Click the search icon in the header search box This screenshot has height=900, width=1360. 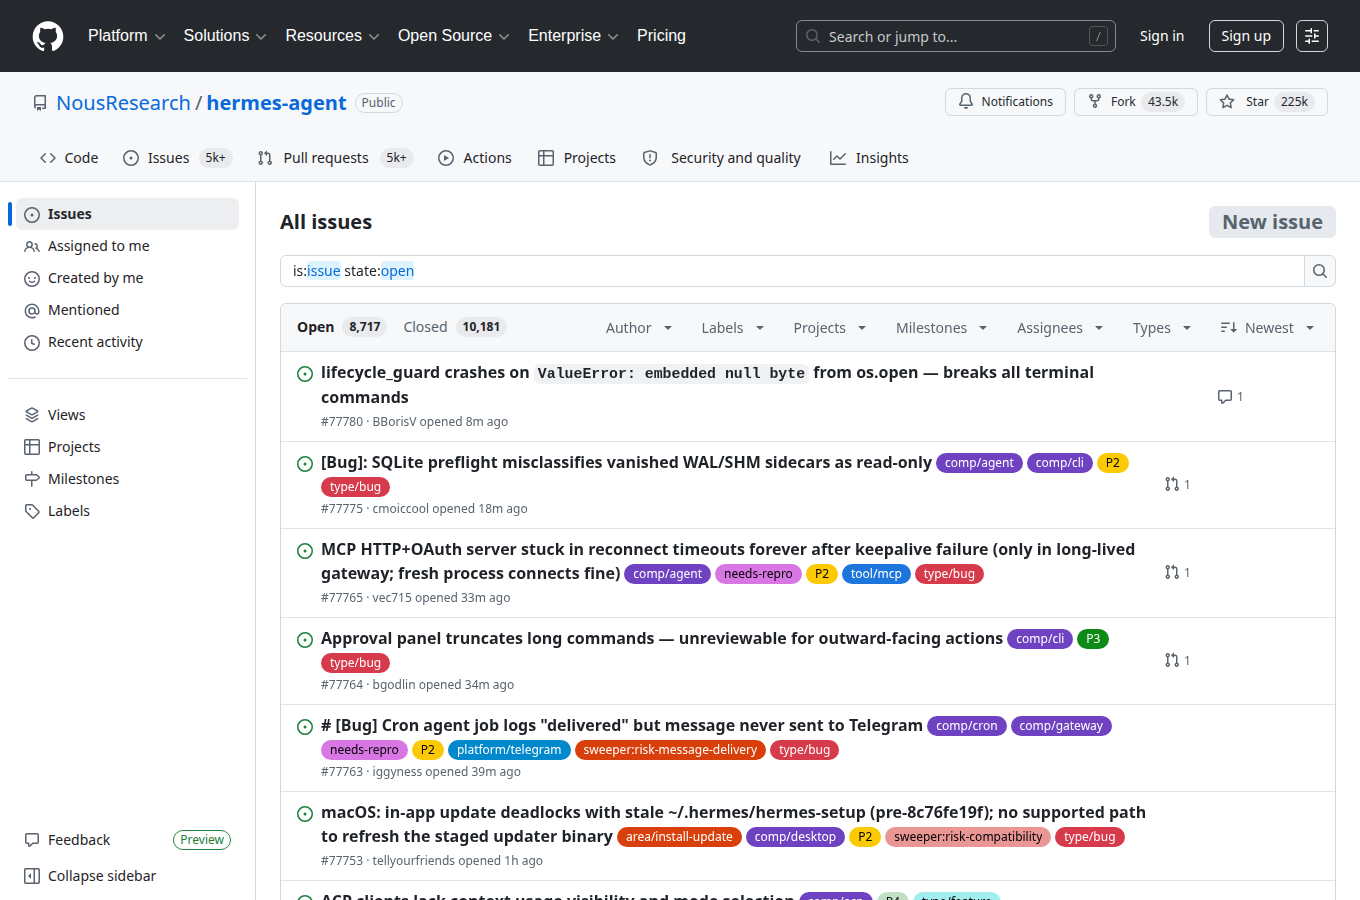pyautogui.click(x=813, y=36)
